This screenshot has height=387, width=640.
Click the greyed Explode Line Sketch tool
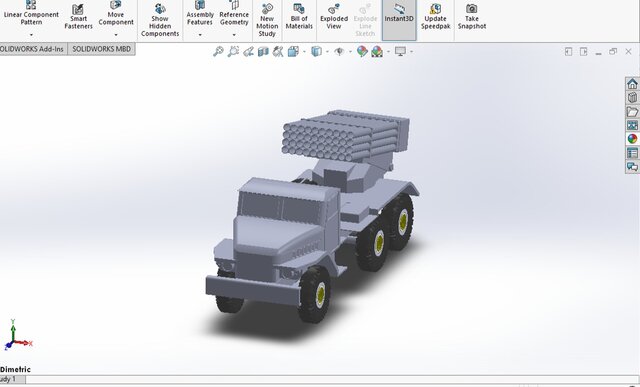pyautogui.click(x=365, y=20)
